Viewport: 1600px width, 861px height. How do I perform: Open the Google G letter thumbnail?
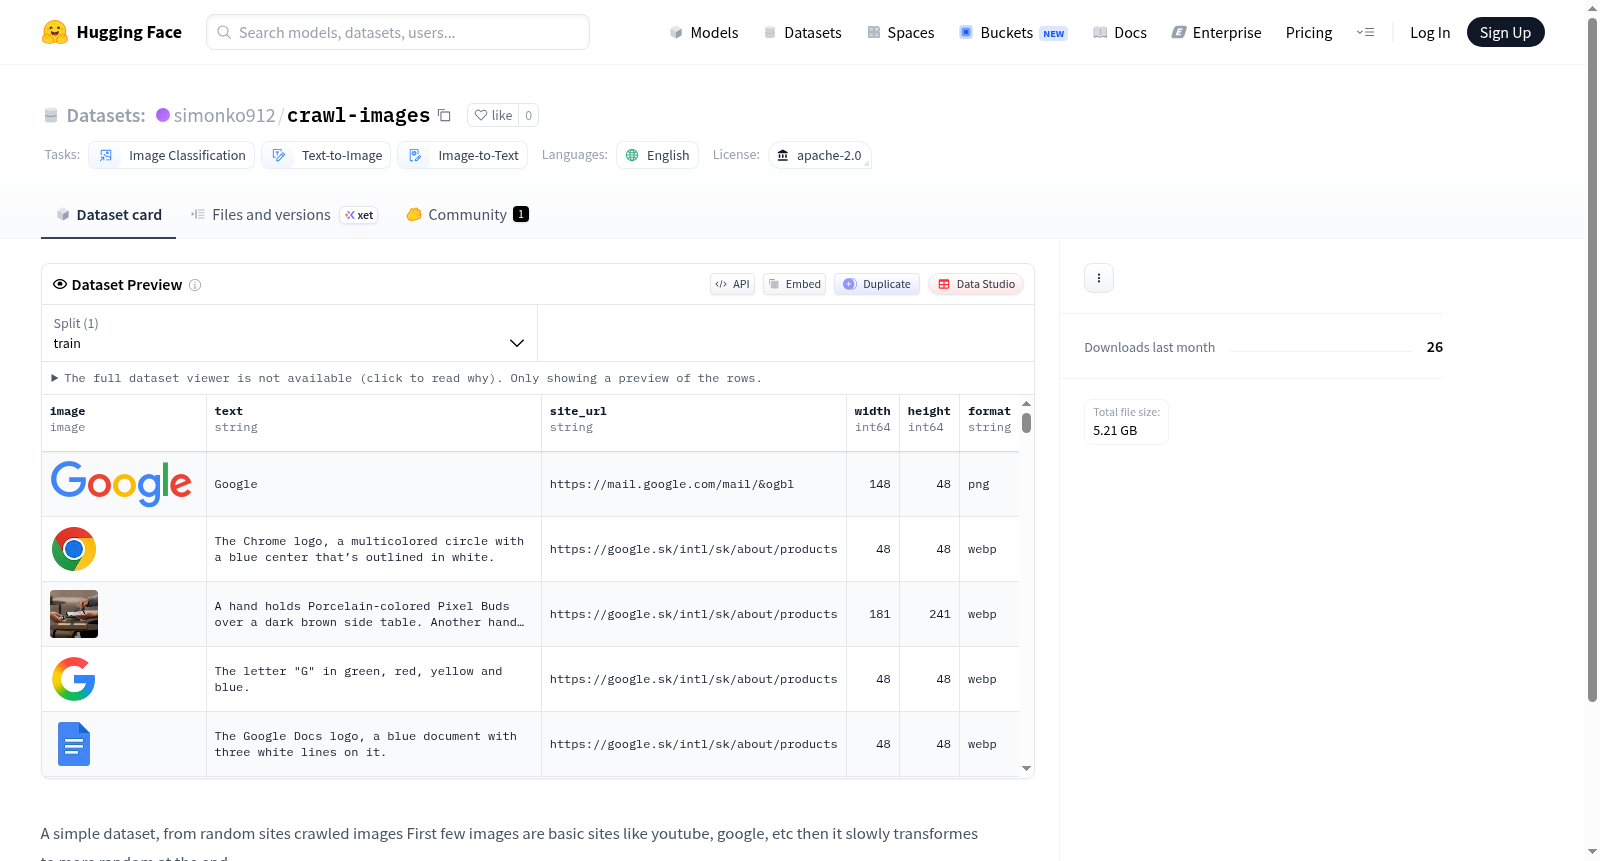pos(74,679)
